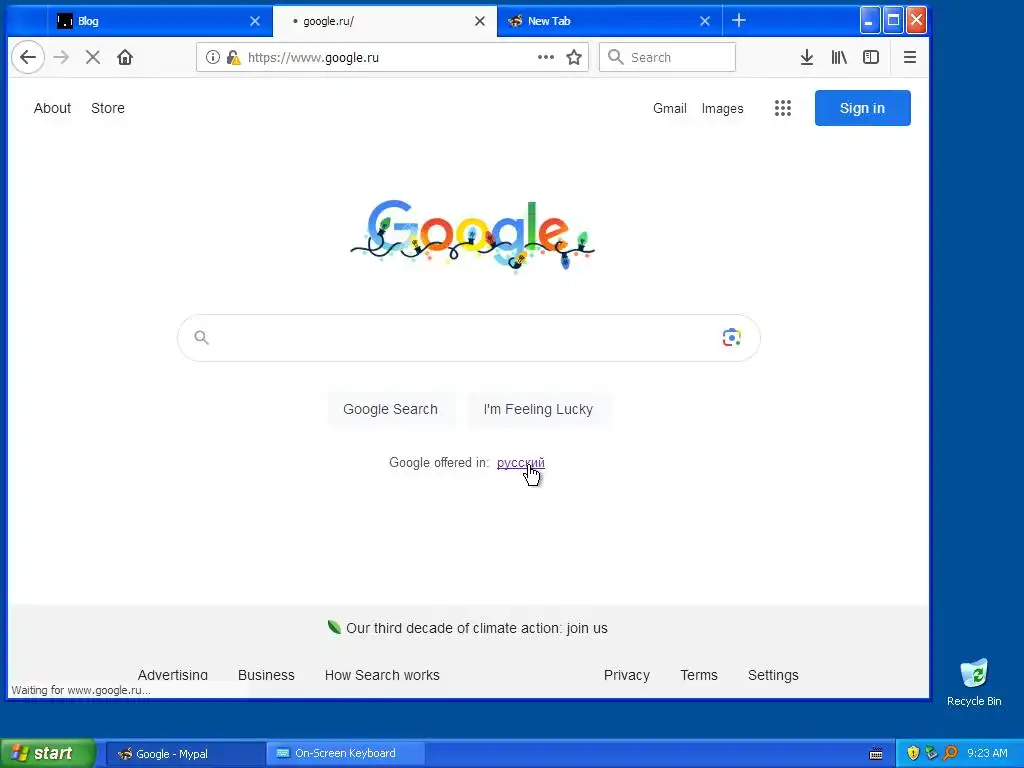Stop loading the page with the X button
This screenshot has width=1024, height=768.
[93, 57]
